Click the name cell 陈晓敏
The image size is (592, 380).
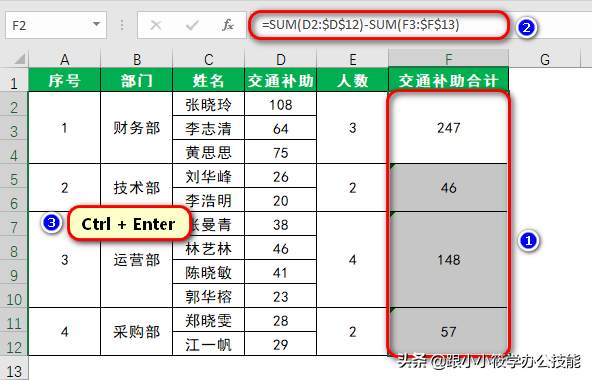[208, 272]
